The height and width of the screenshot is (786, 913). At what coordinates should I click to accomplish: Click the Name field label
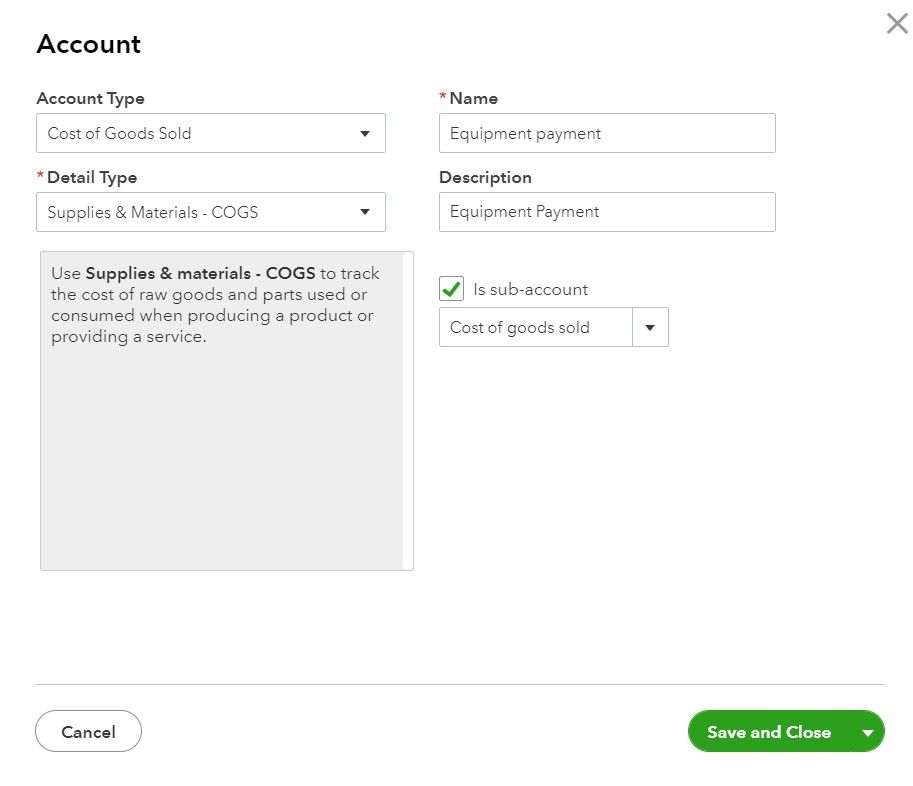(x=473, y=98)
